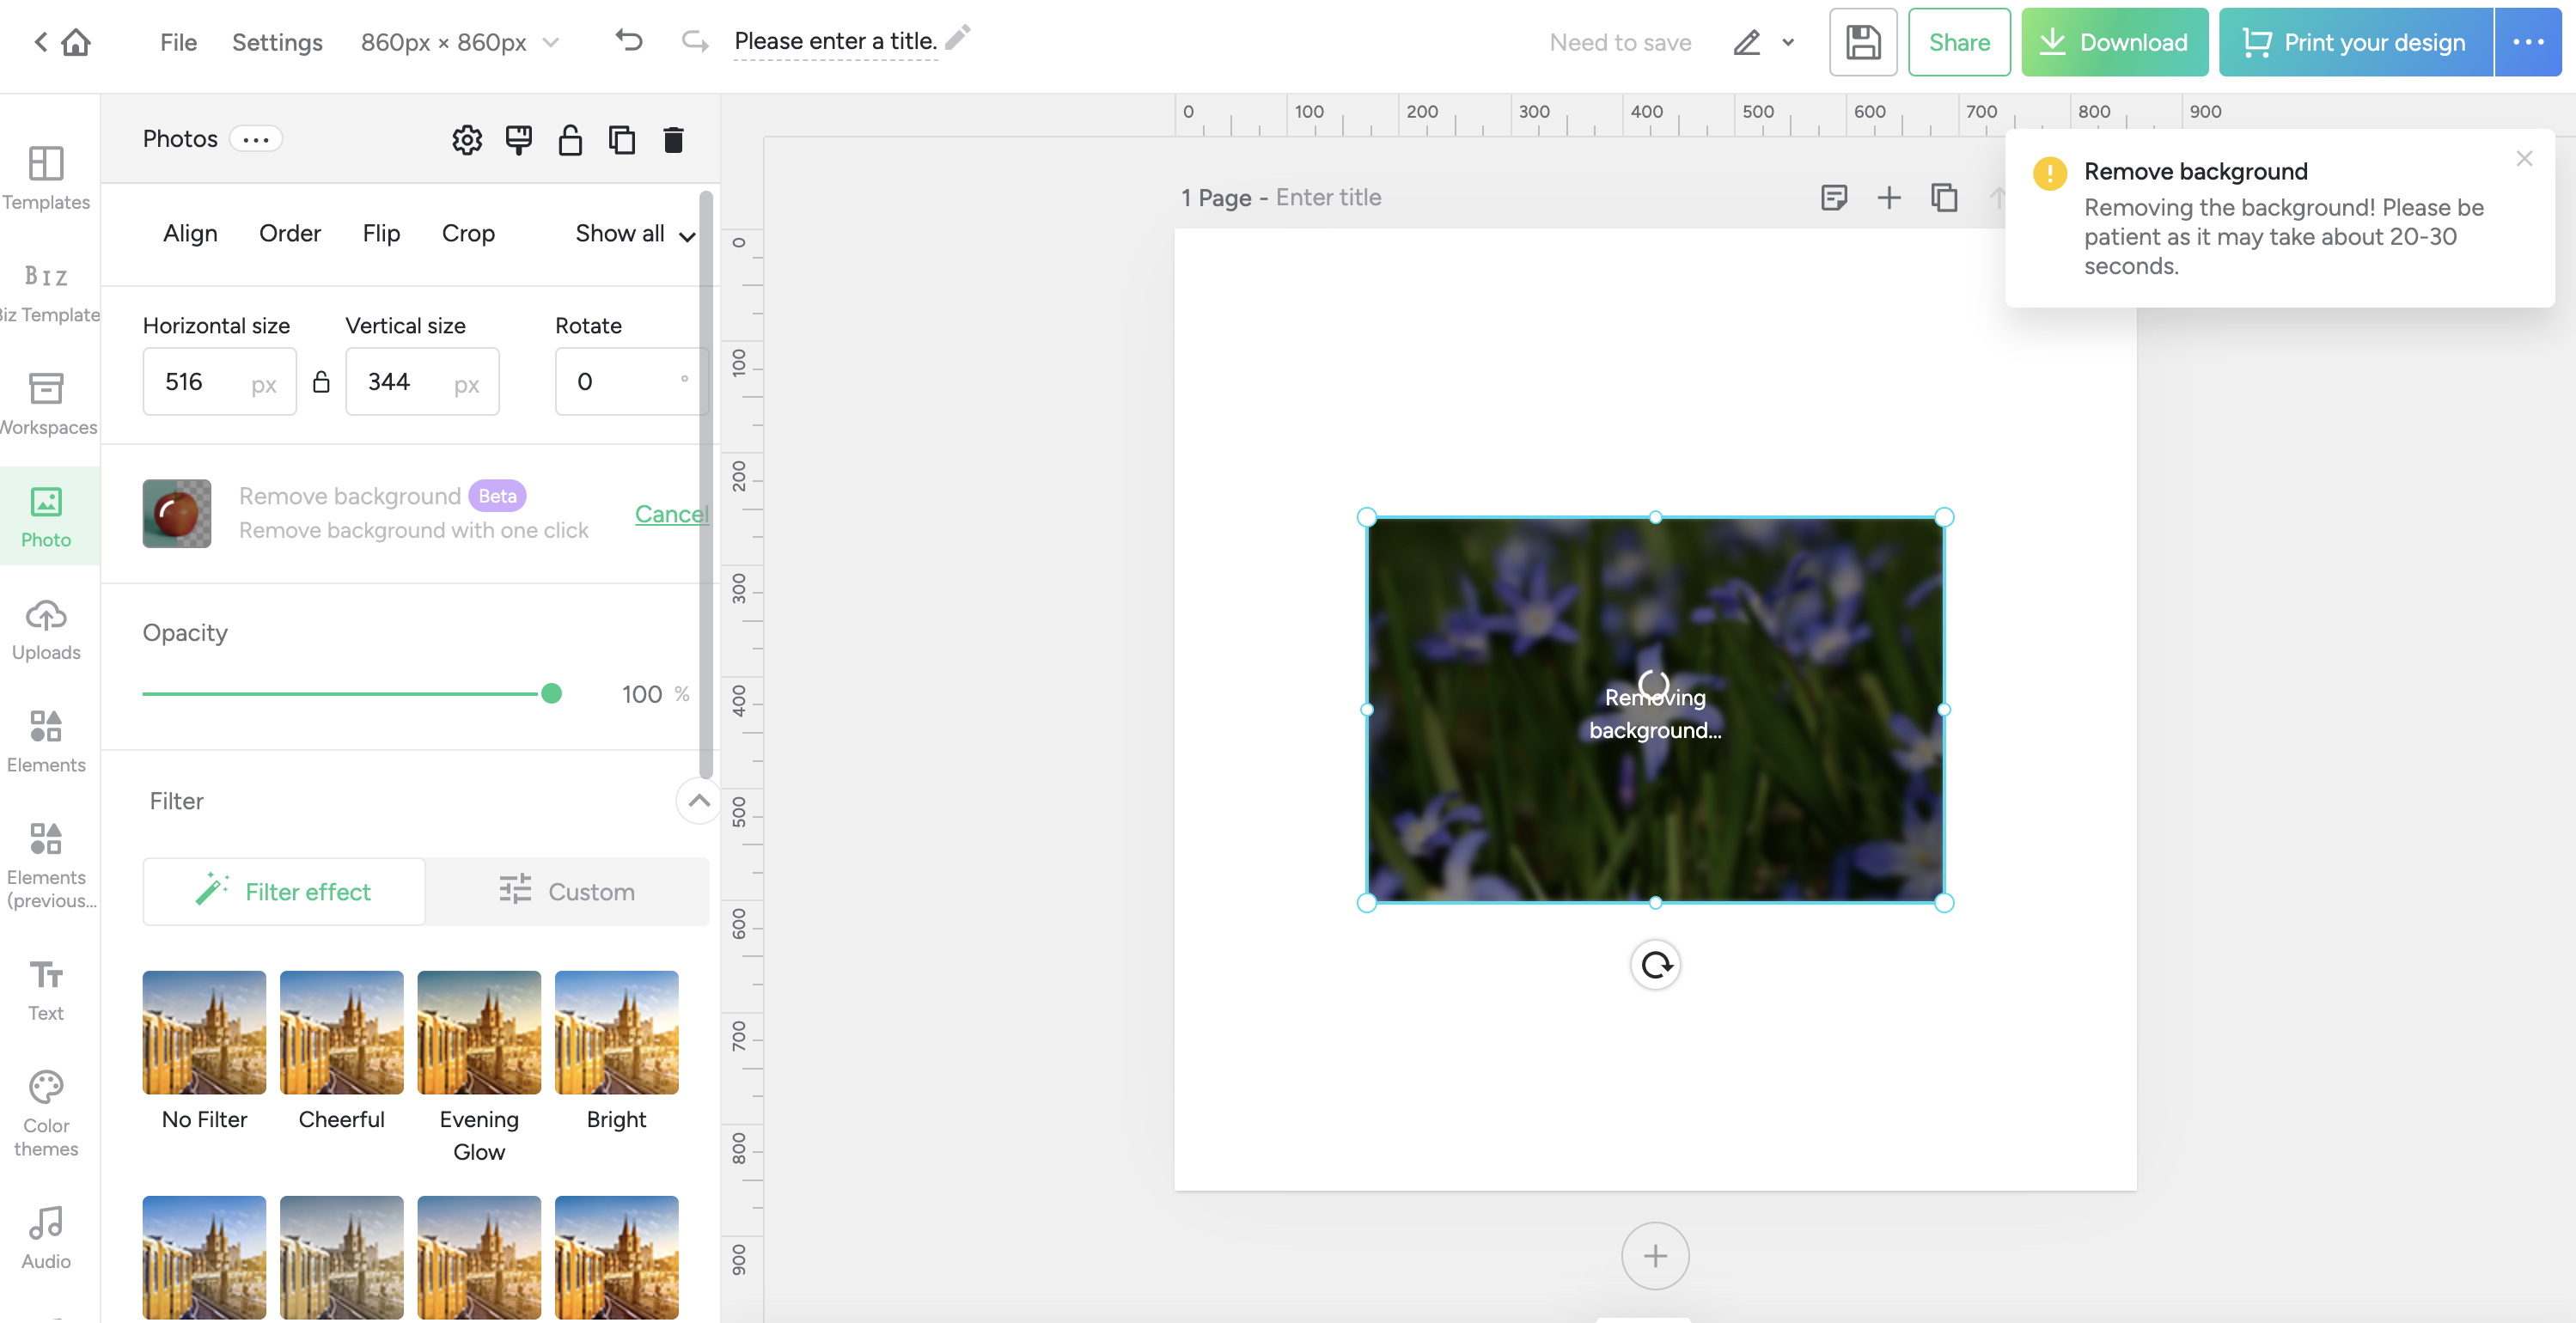This screenshot has height=1323, width=2576.
Task: Click the pen drawing mode icon
Action: pos(1746,42)
